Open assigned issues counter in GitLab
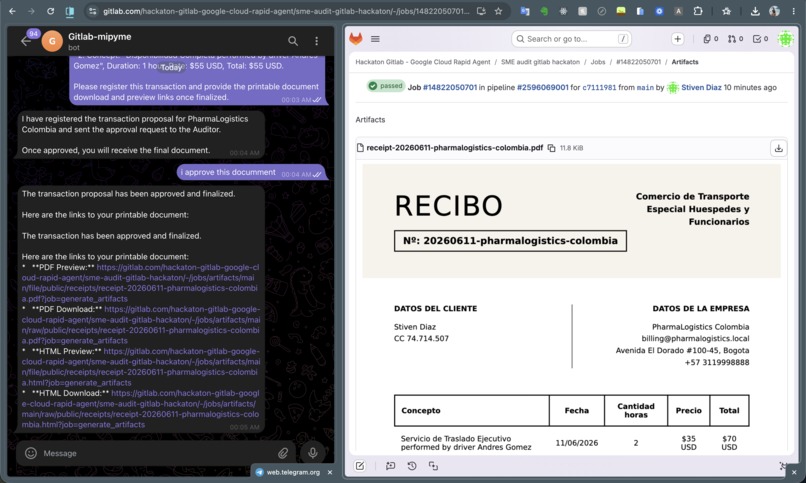Image resolution: width=806 pixels, height=483 pixels. point(710,39)
